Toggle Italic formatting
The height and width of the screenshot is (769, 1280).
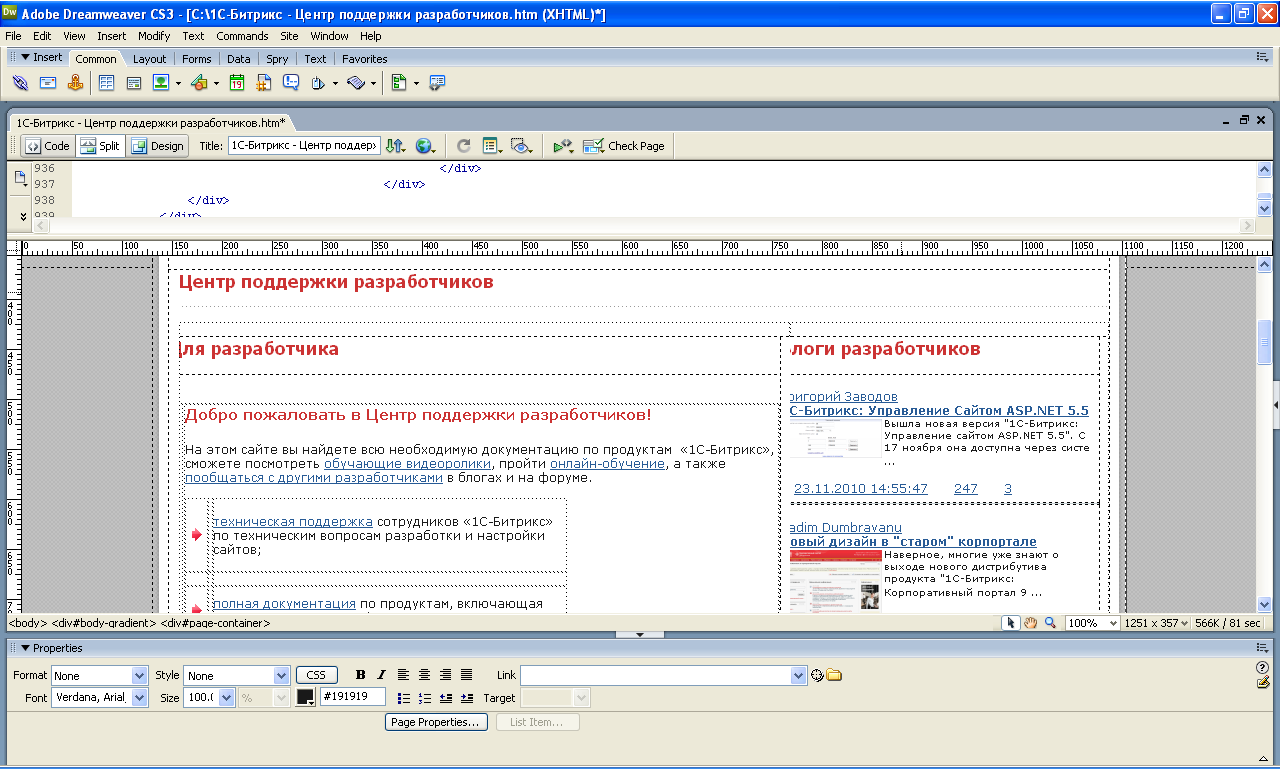pyautogui.click(x=381, y=675)
